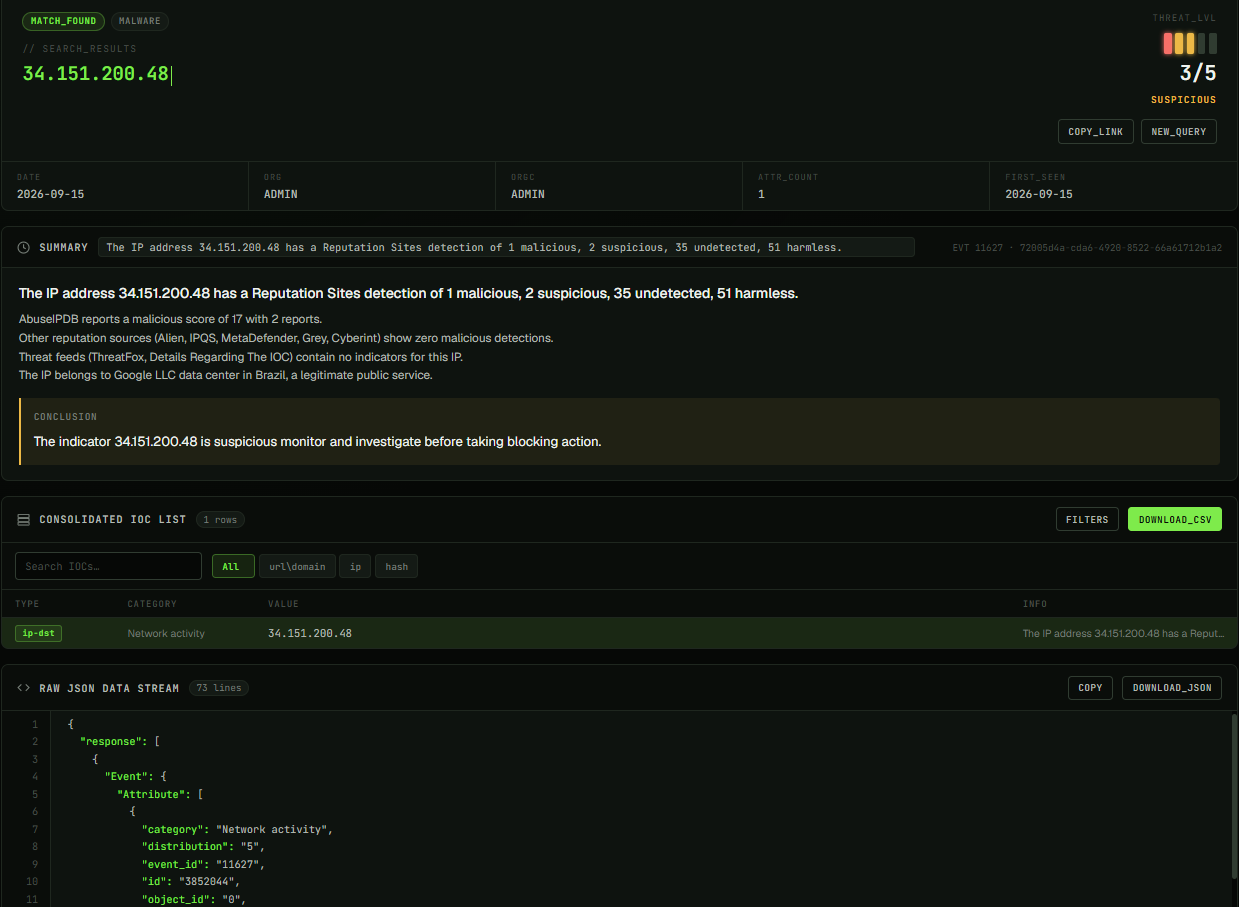This screenshot has width=1239, height=907.
Task: Copy the raw JSON data
Action: 1090,688
